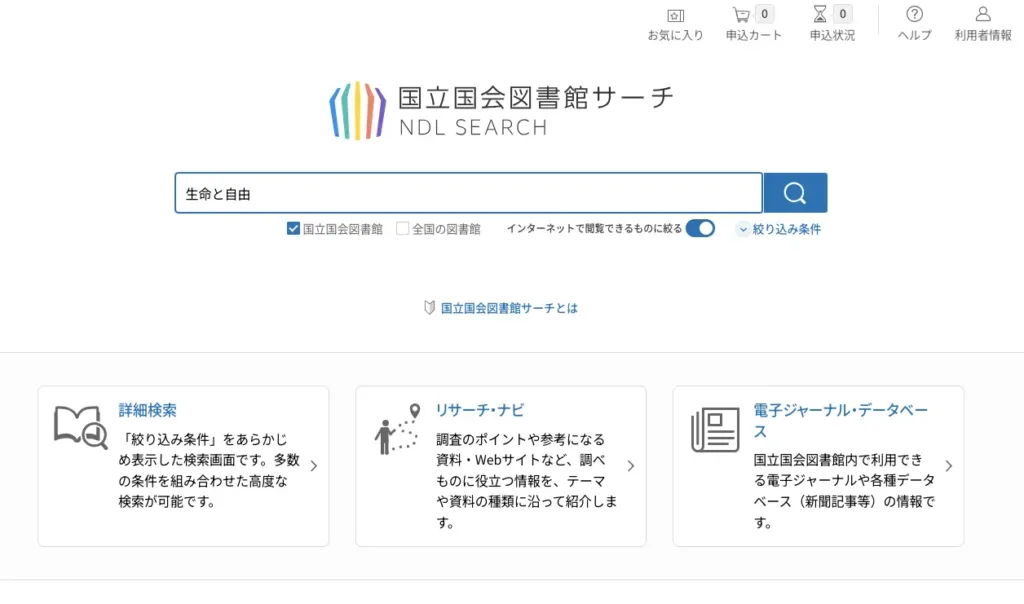Open the ヘルプ question mark icon
The width and height of the screenshot is (1024, 604).
[914, 15]
